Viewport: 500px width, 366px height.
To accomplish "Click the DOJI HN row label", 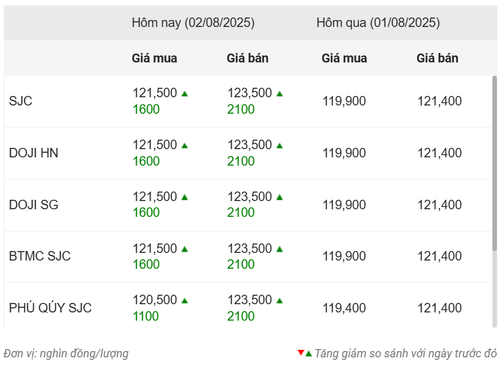I will [x=34, y=153].
